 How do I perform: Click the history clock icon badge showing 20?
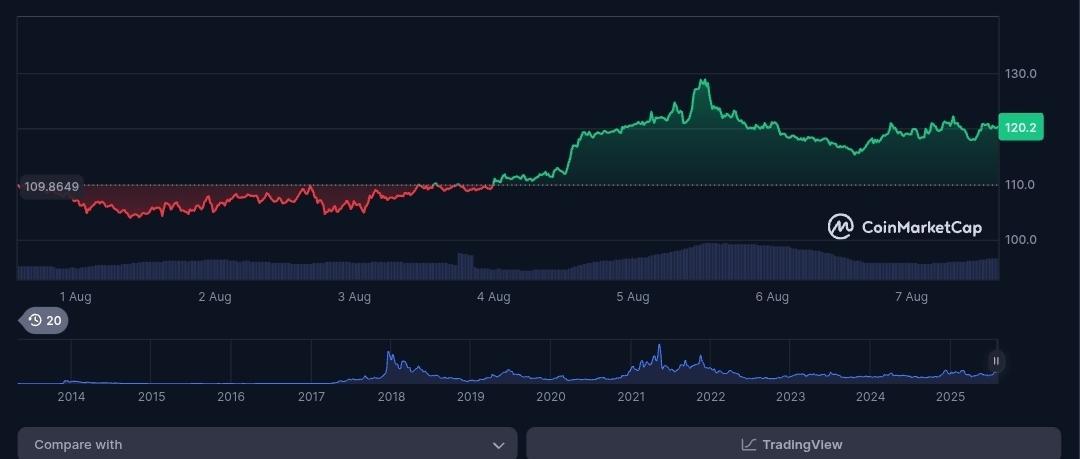[44, 321]
